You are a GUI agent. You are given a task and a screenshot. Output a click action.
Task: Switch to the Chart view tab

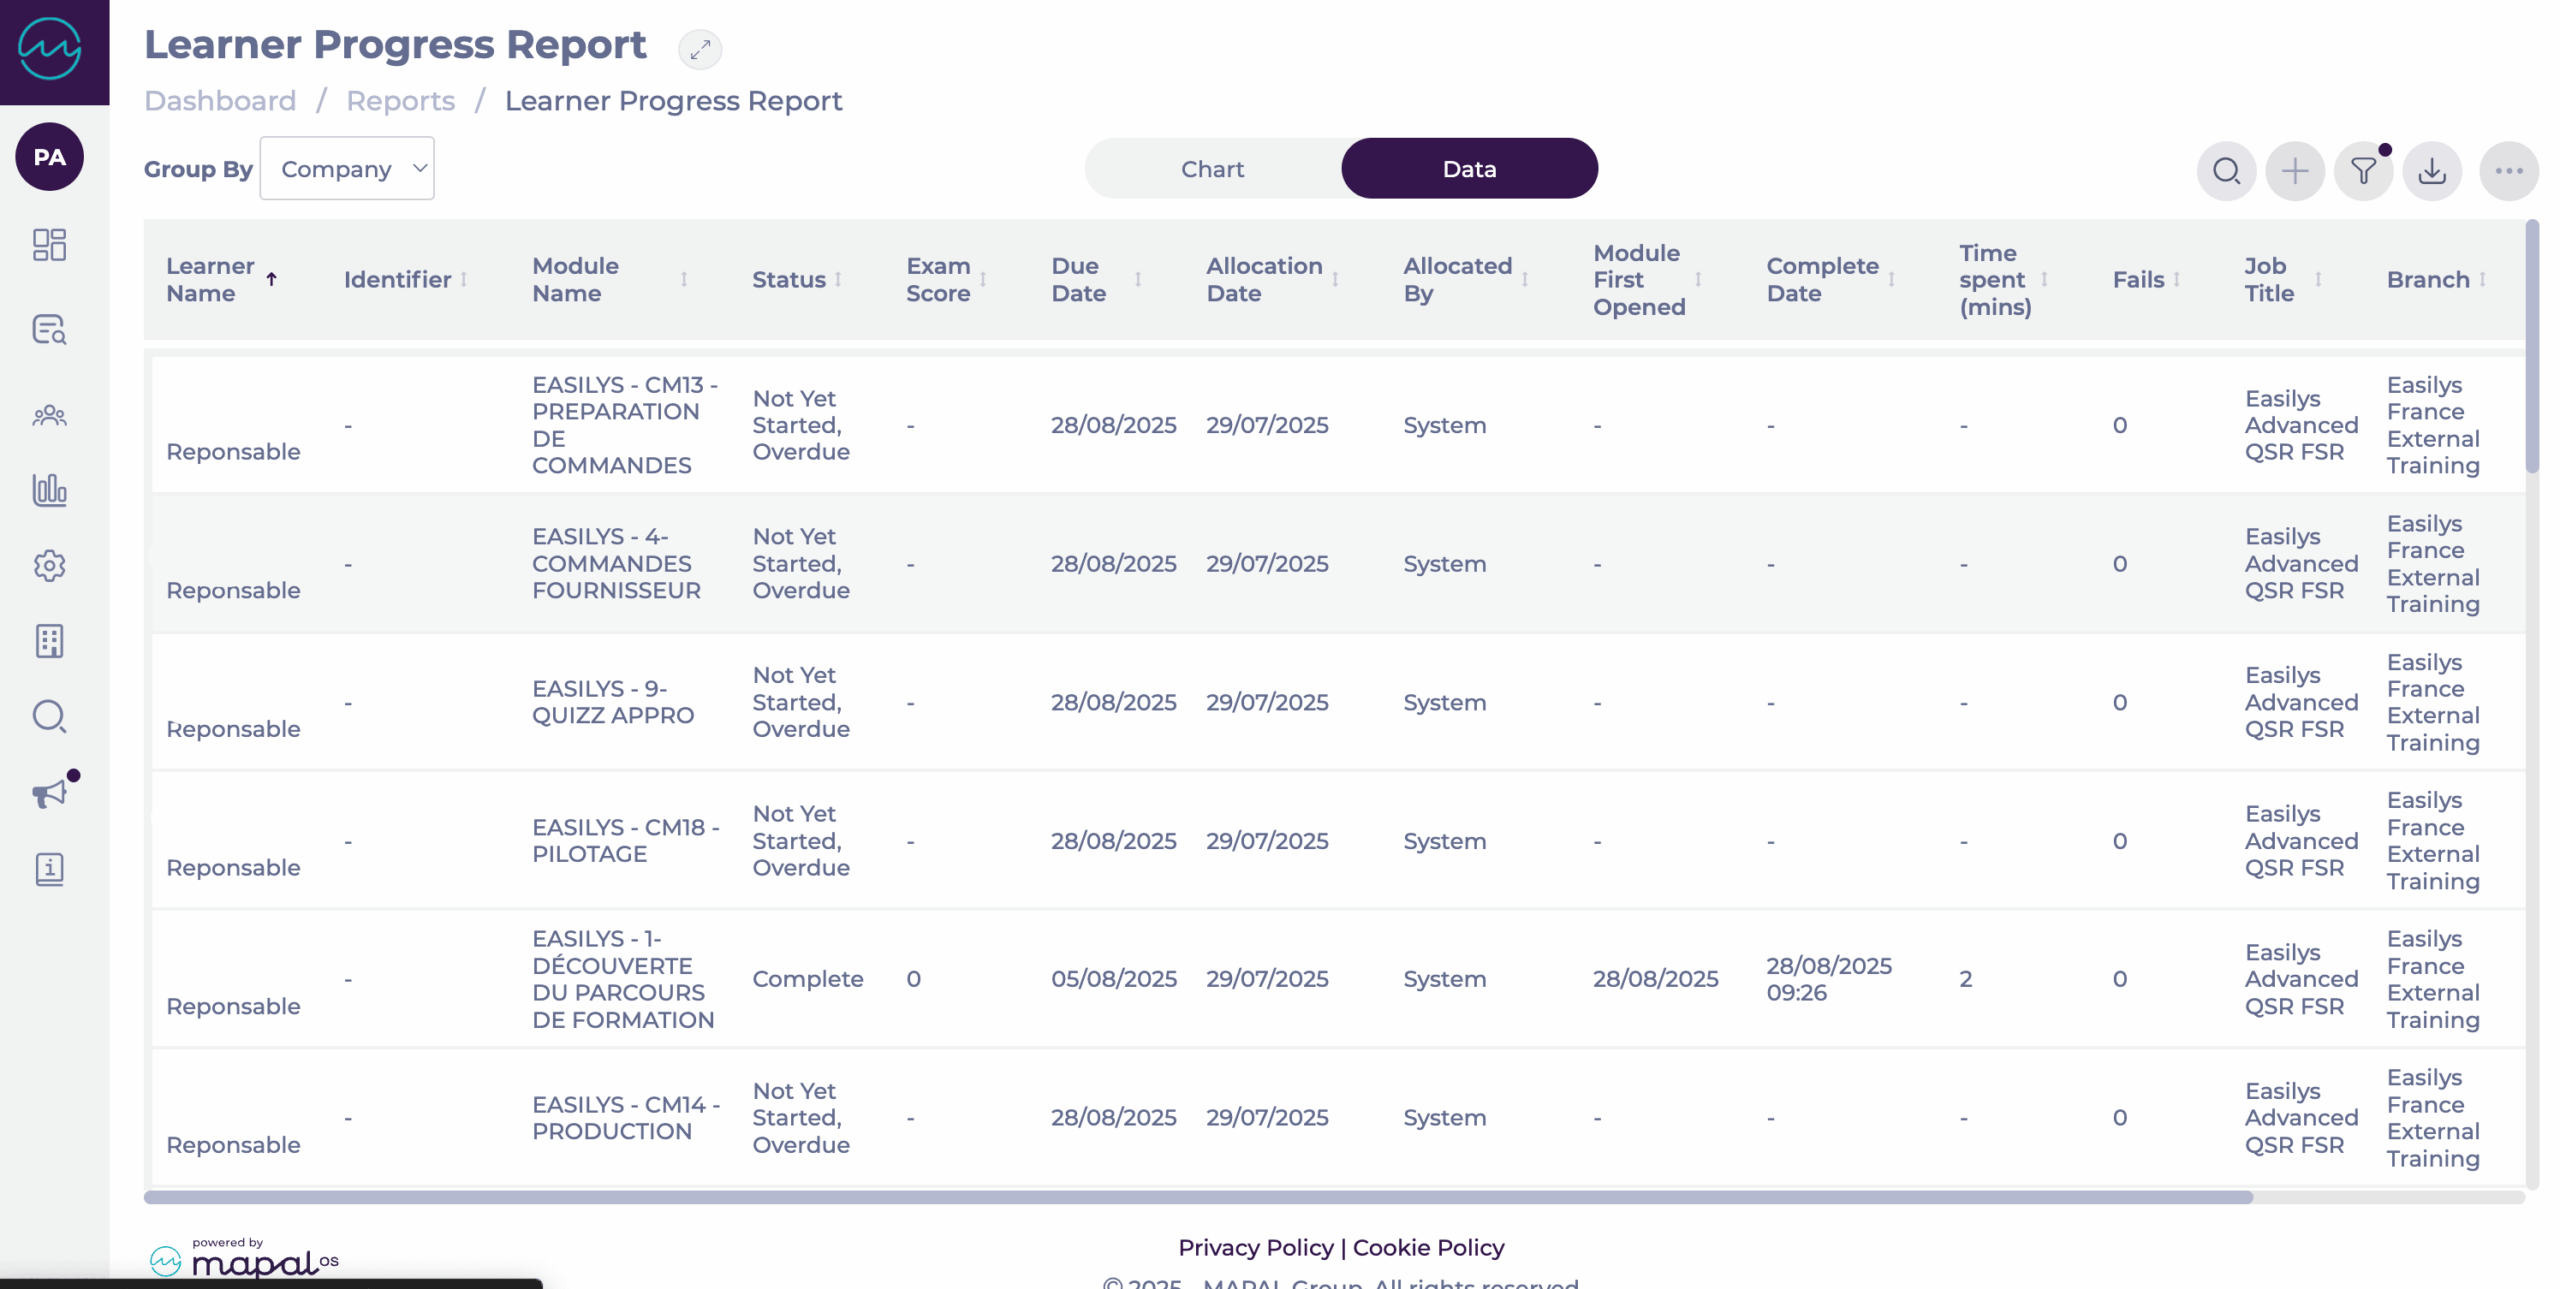pos(1211,169)
